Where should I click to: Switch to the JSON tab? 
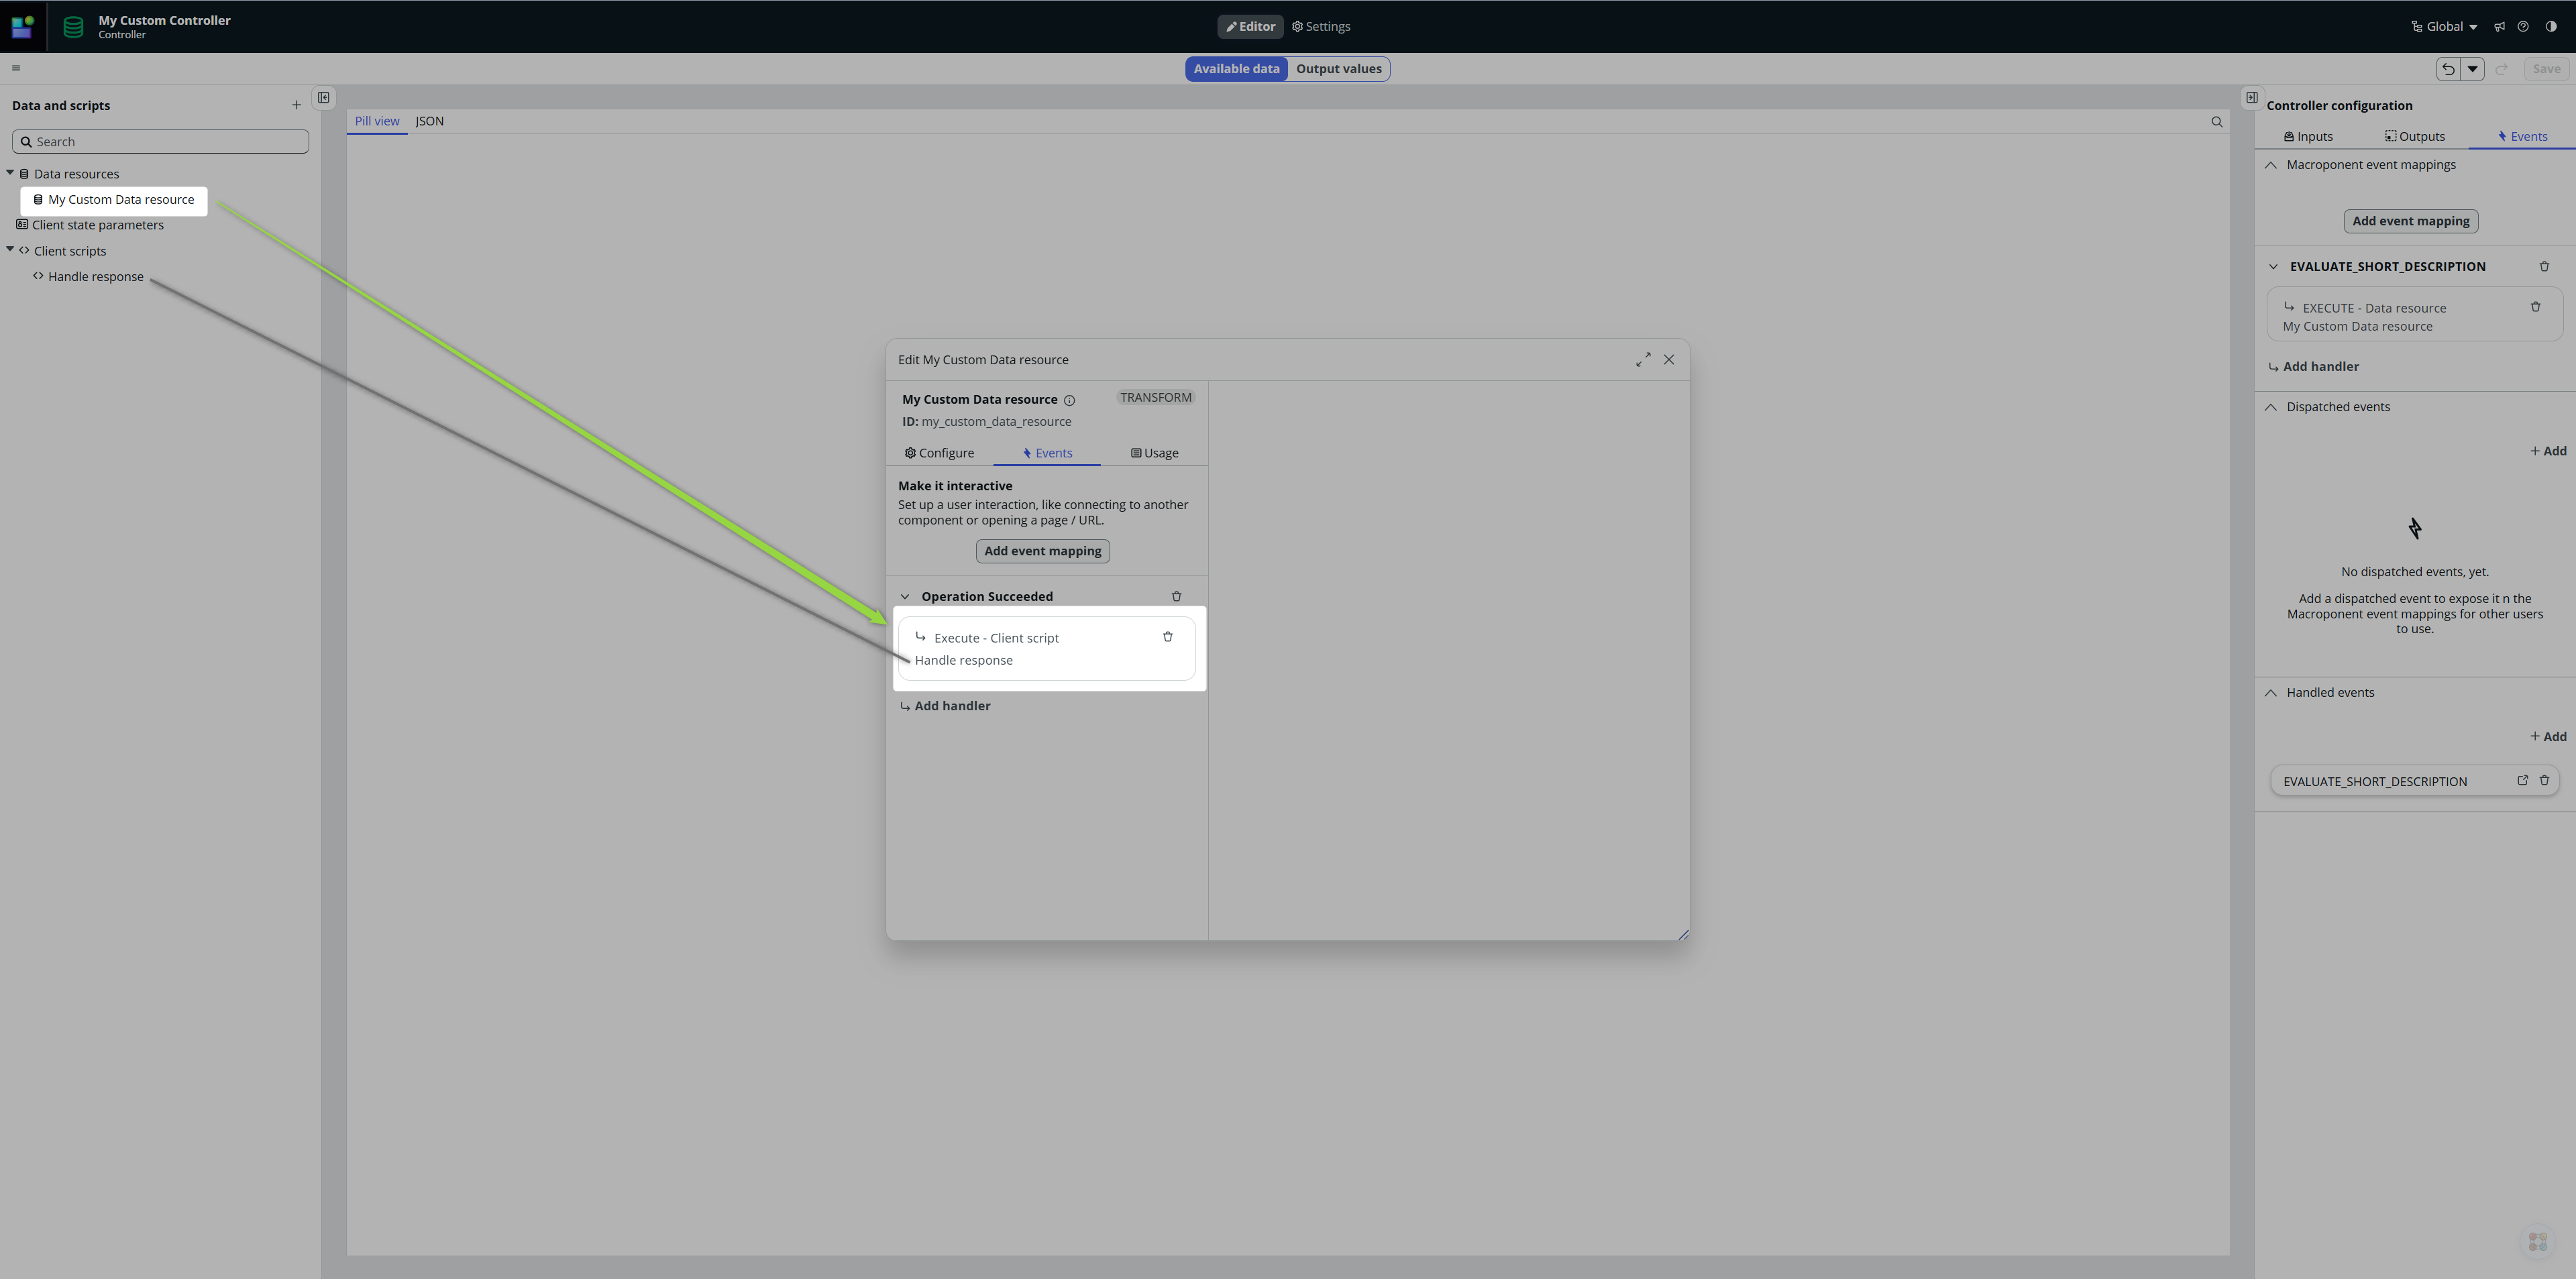coord(429,121)
